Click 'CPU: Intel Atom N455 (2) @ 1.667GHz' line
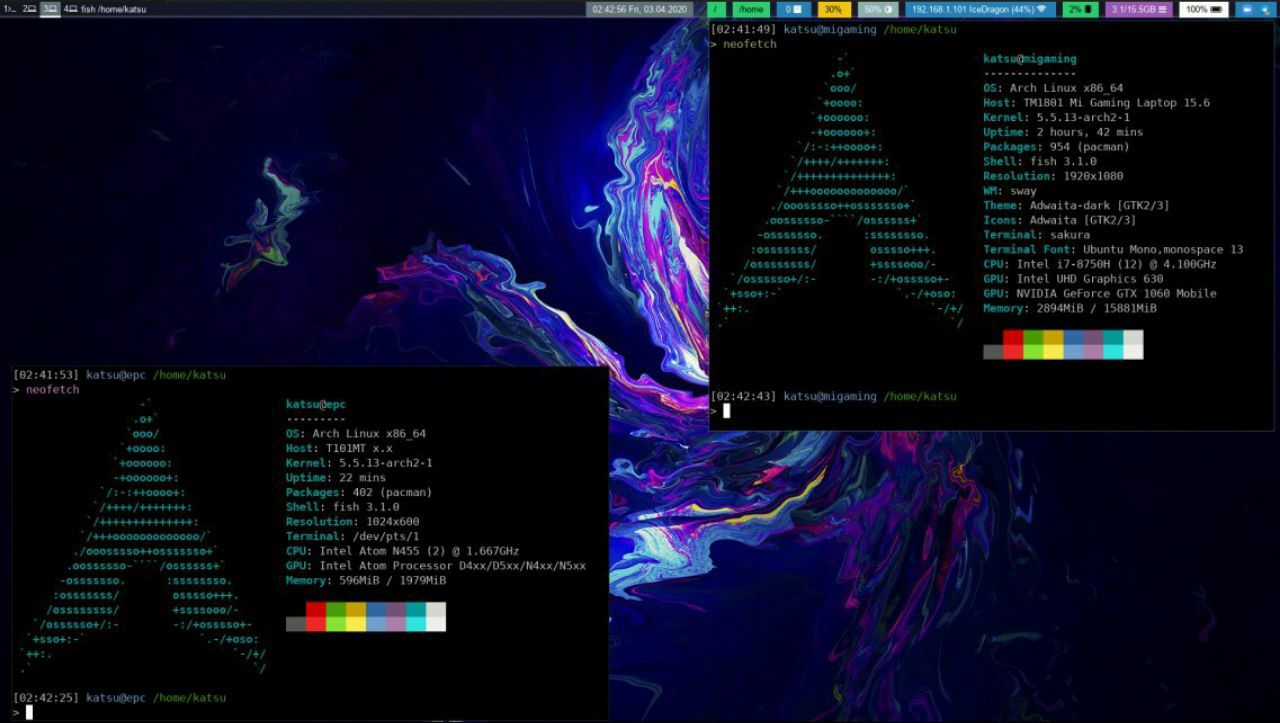 403,551
